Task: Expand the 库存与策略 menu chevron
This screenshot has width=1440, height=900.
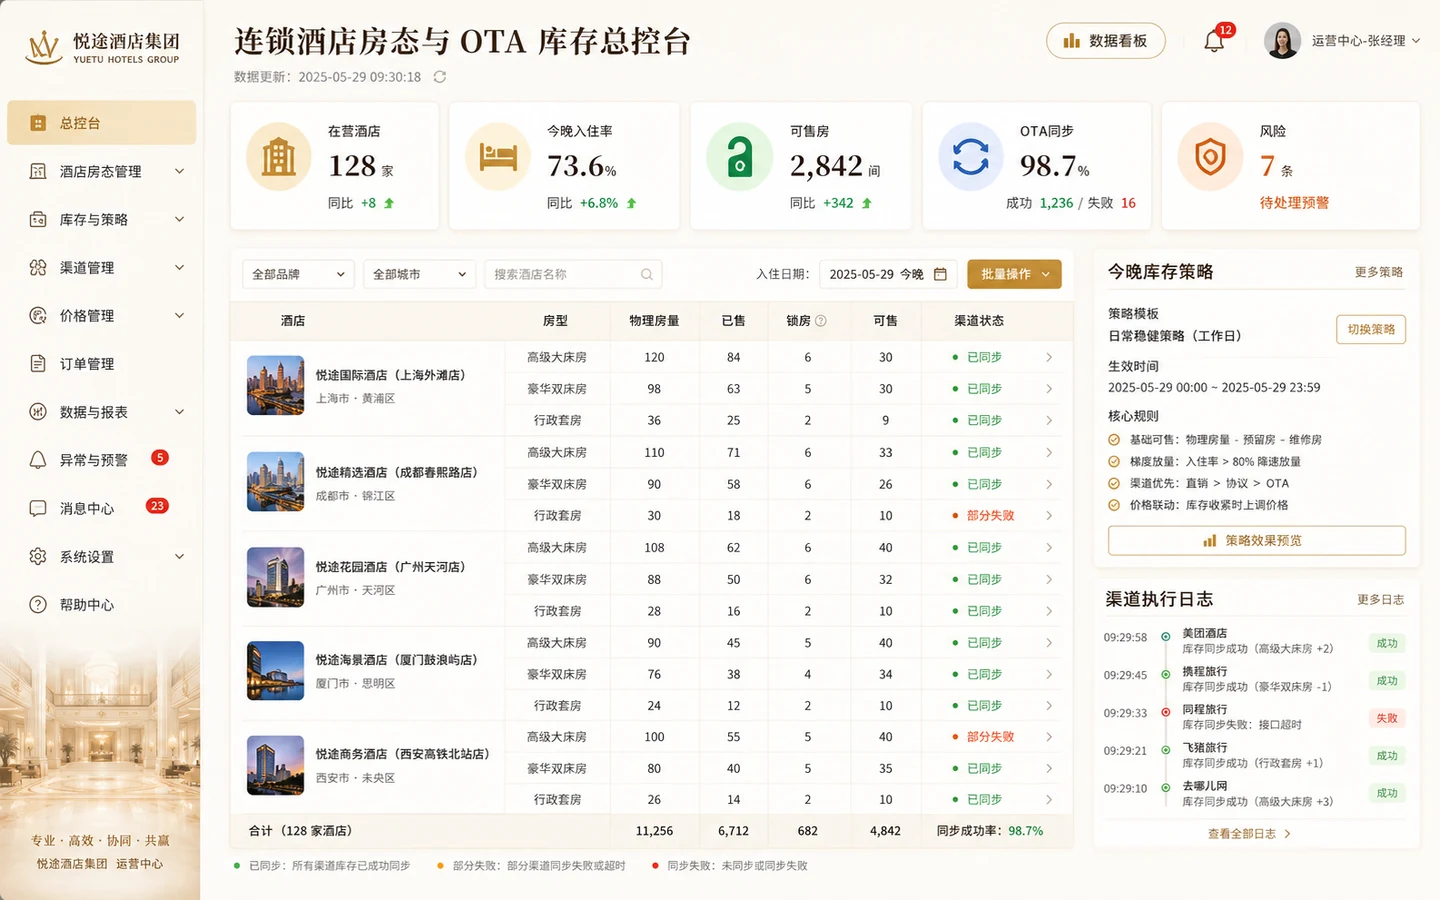Action: (x=180, y=219)
